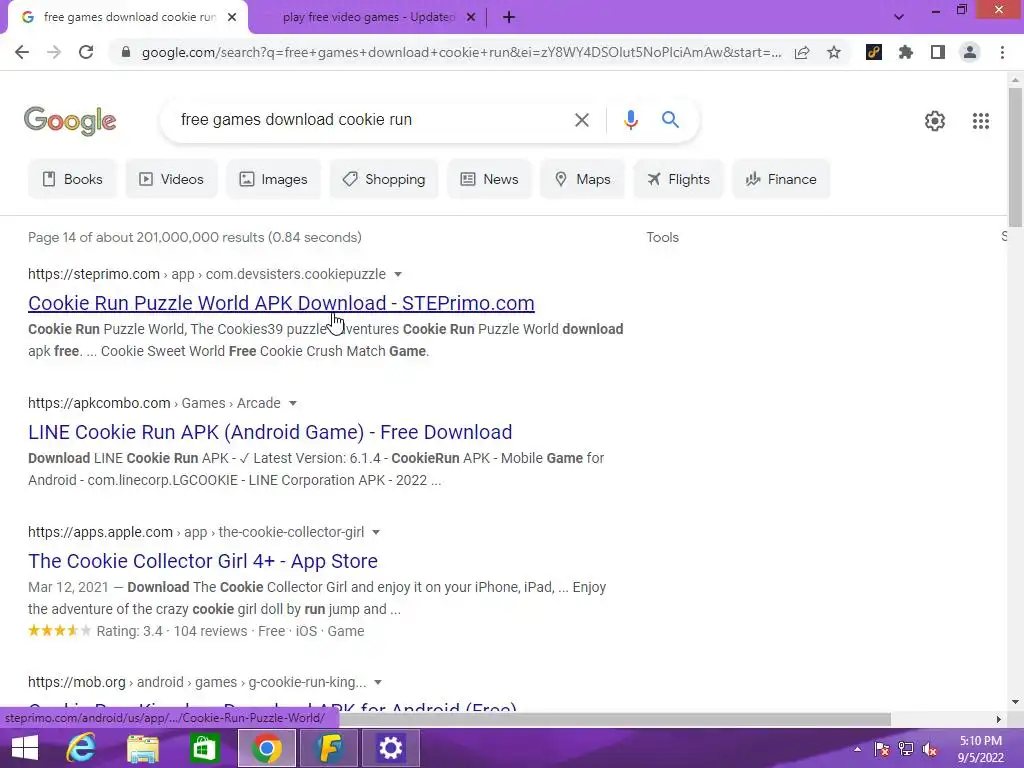The image size is (1024, 768).
Task: Open the gear Settings taskbar app
Action: click(391, 748)
